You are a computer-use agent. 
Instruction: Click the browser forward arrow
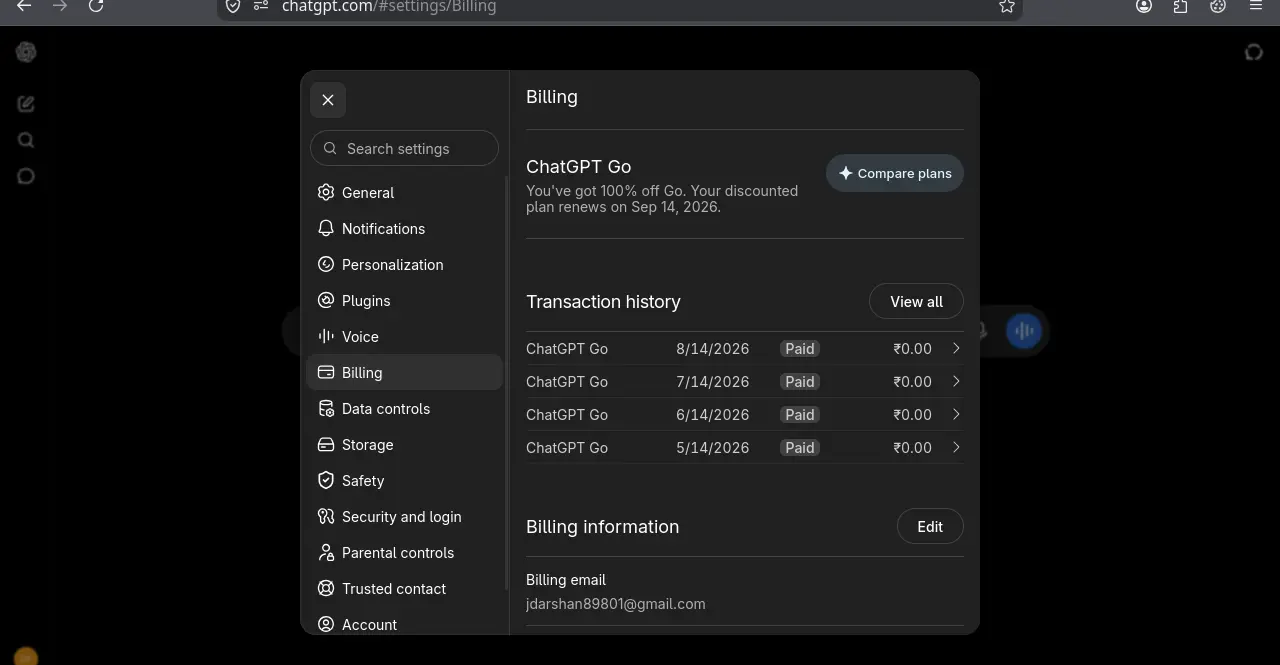[60, 6]
